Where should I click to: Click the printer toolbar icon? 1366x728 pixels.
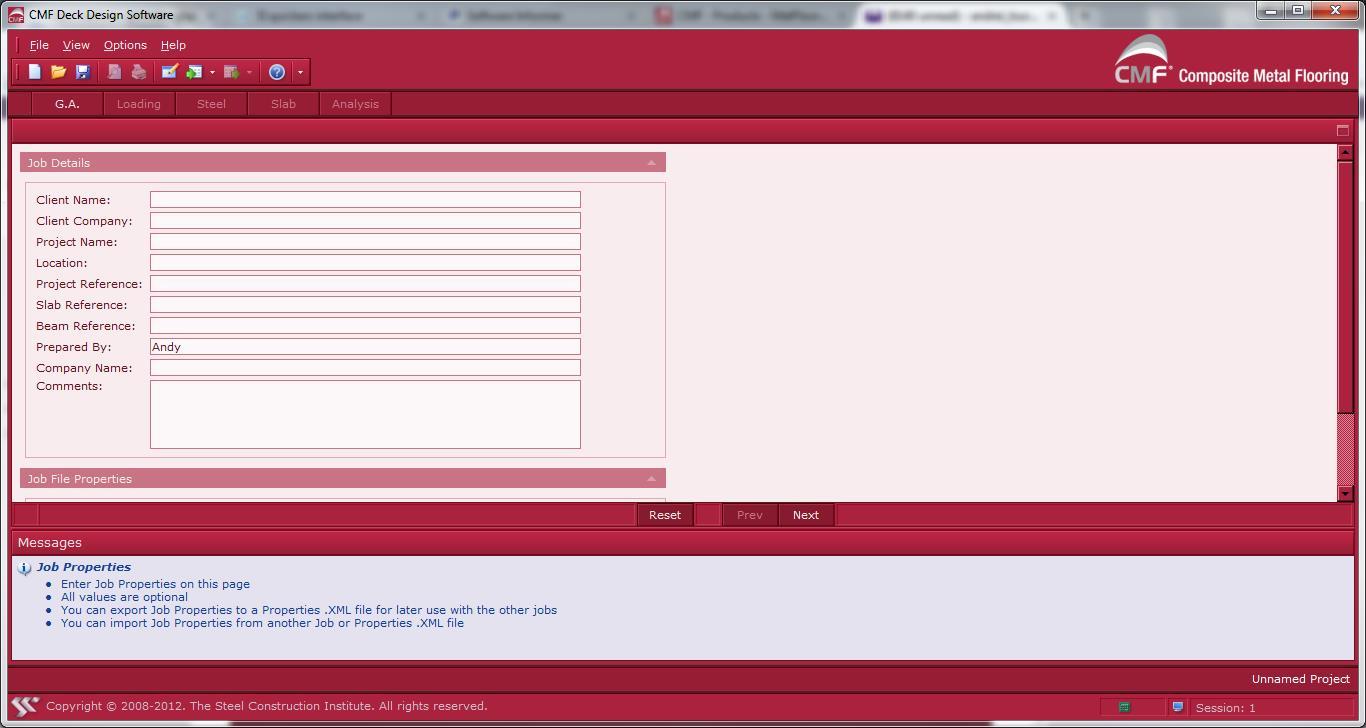[138, 72]
